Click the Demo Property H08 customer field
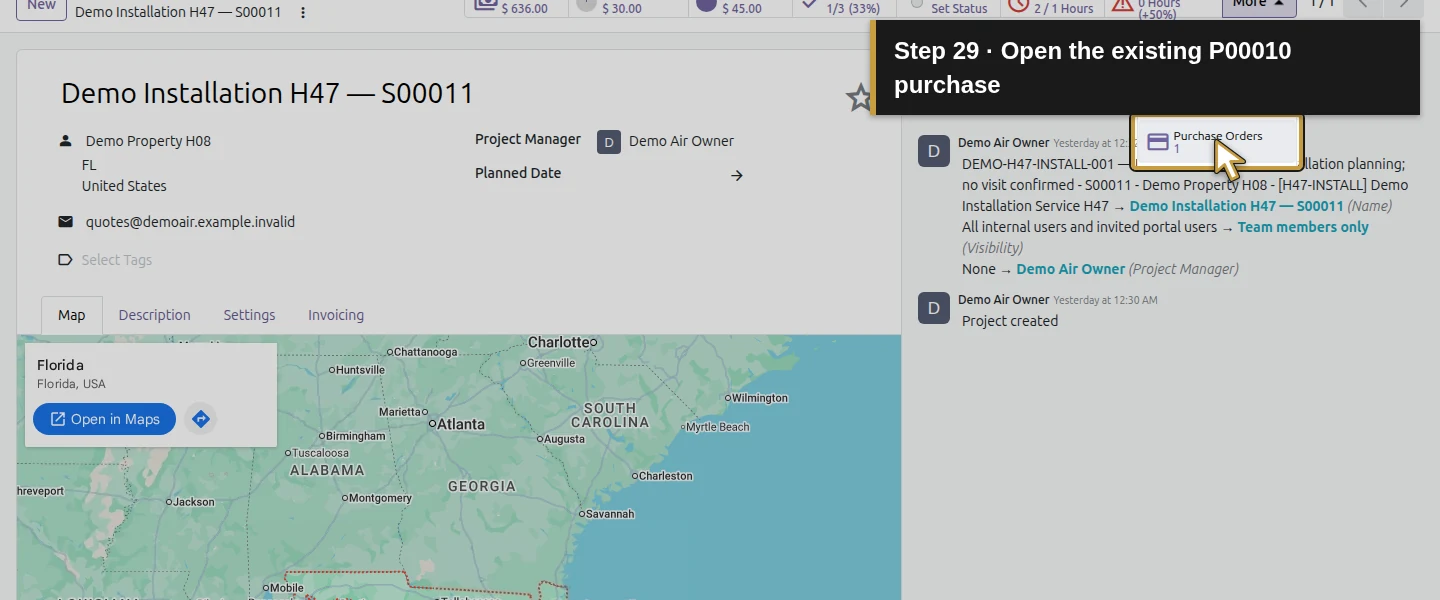The image size is (1440, 600). point(148,141)
